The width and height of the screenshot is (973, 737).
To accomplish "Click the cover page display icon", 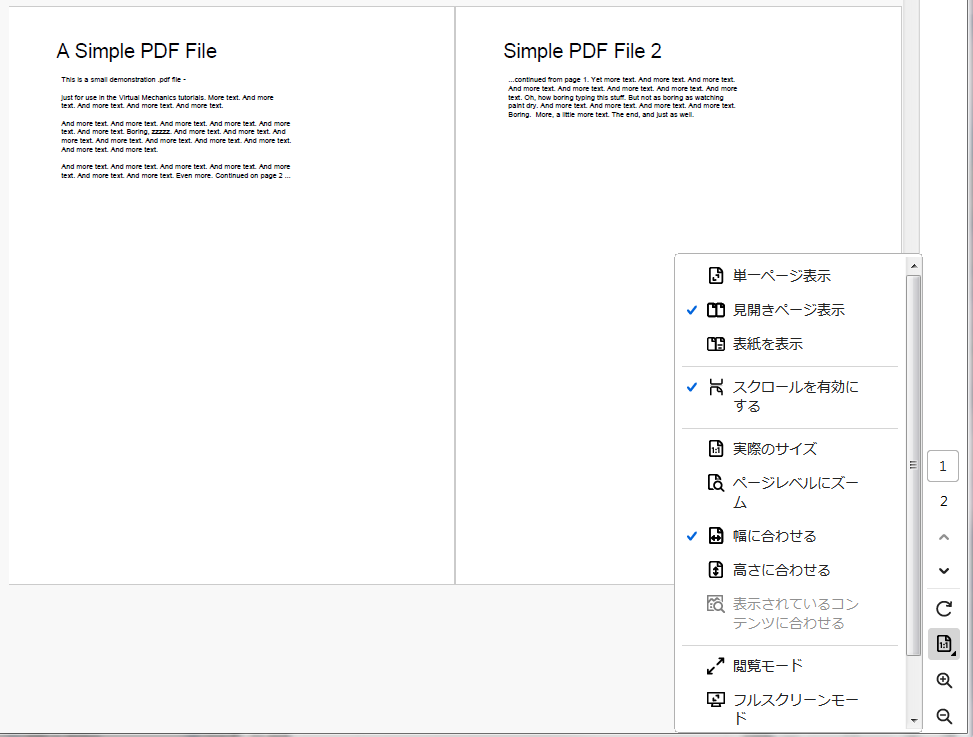I will click(x=715, y=344).
